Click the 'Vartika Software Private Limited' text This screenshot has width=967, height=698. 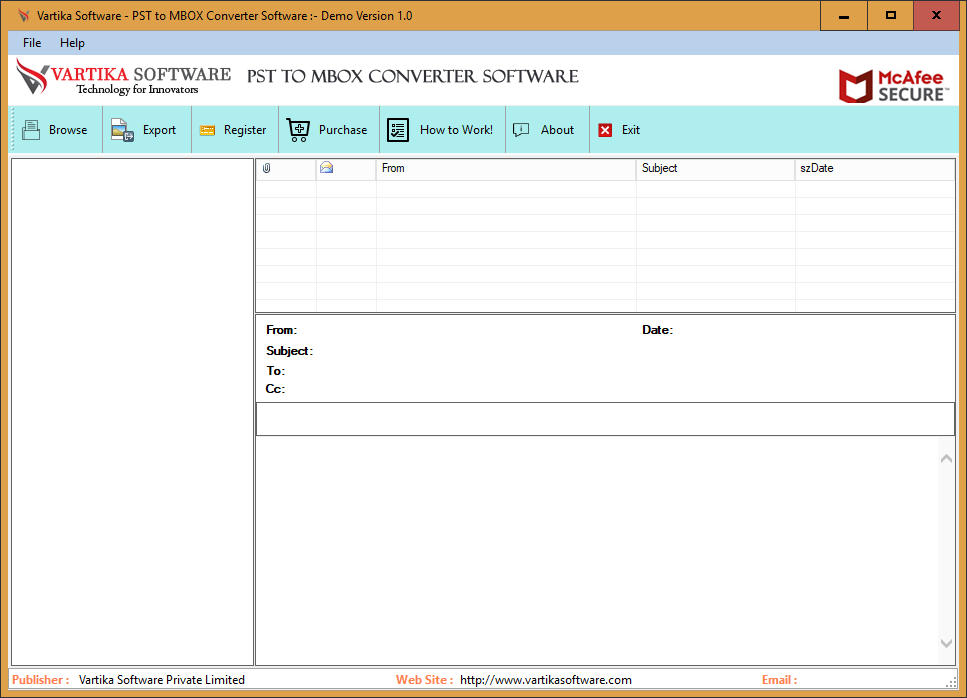click(162, 680)
